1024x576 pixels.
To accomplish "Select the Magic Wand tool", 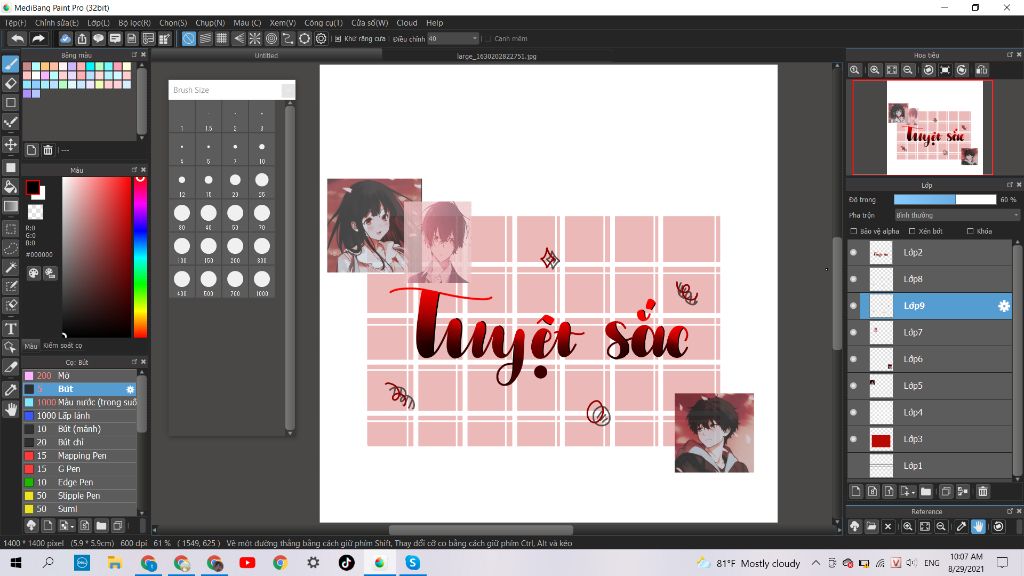I will [x=10, y=267].
